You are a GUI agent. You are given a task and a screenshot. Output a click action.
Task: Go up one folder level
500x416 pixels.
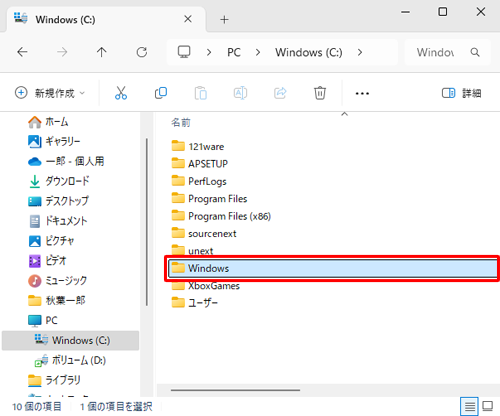(101, 52)
